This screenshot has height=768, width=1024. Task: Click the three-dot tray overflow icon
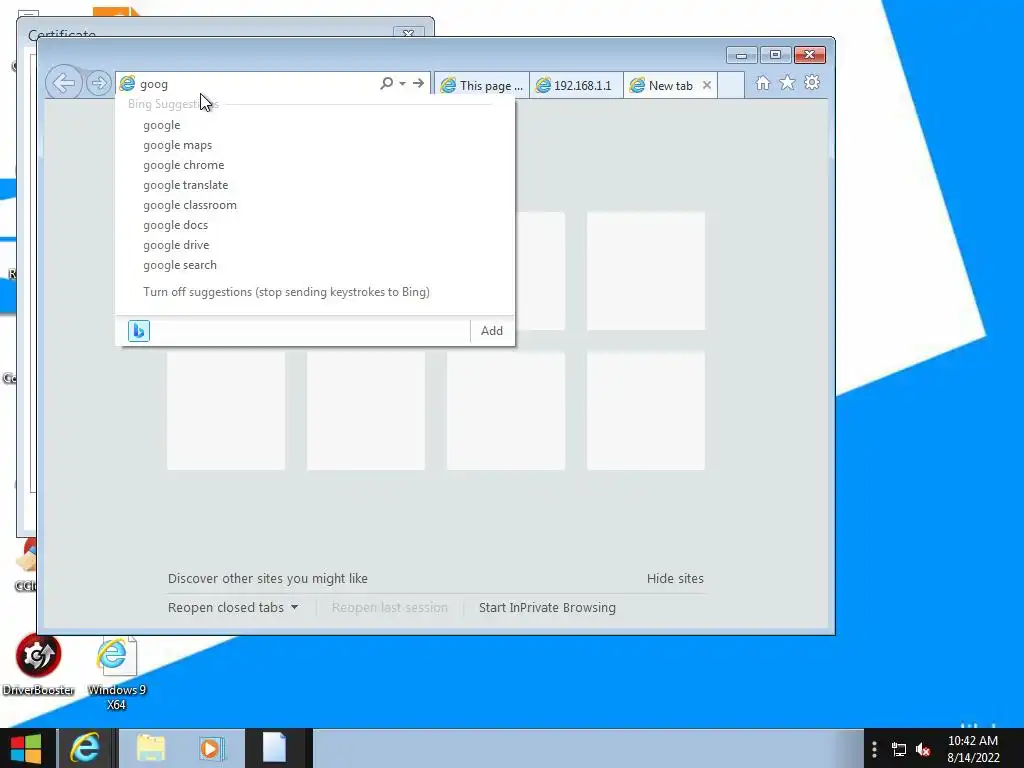[x=874, y=749]
